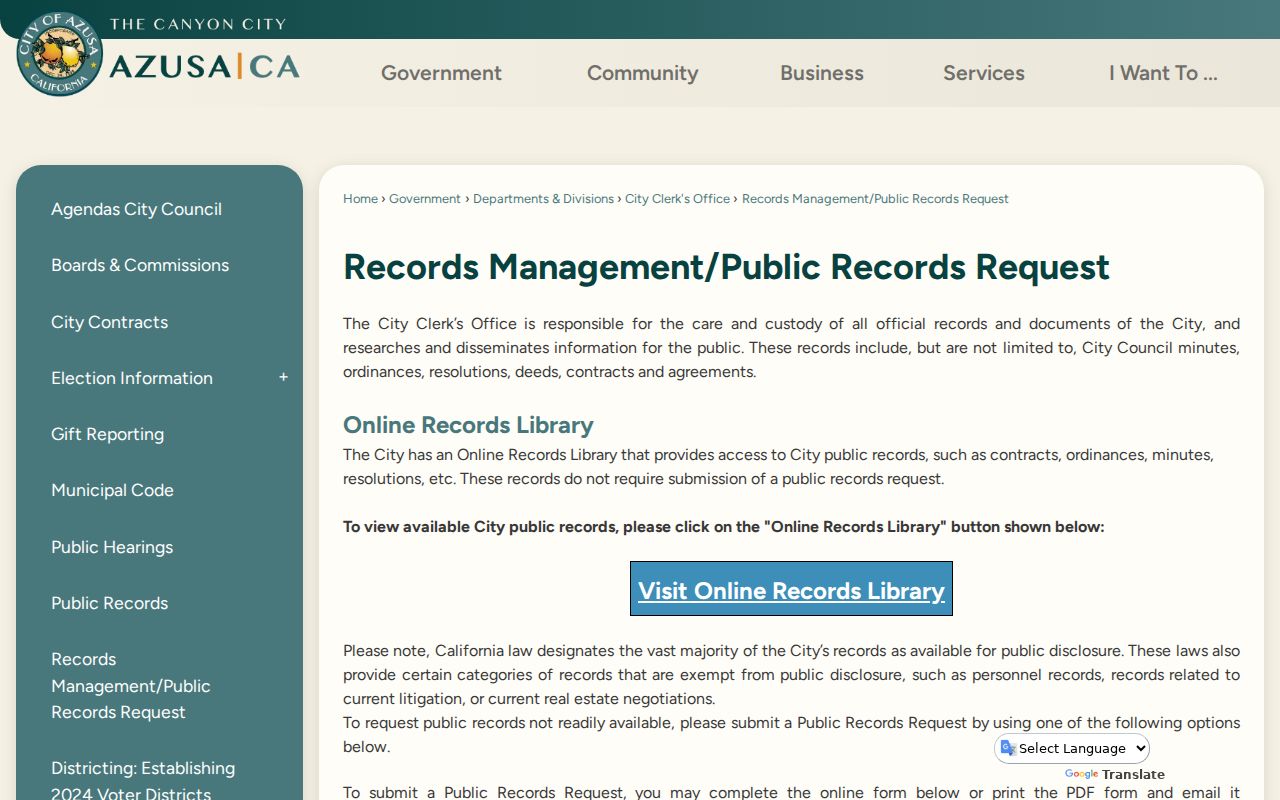Go to Agendas City Council page

[x=137, y=209]
